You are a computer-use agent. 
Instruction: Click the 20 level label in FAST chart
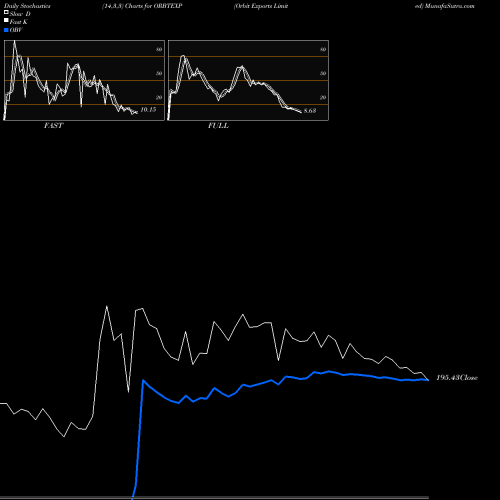tap(159, 97)
